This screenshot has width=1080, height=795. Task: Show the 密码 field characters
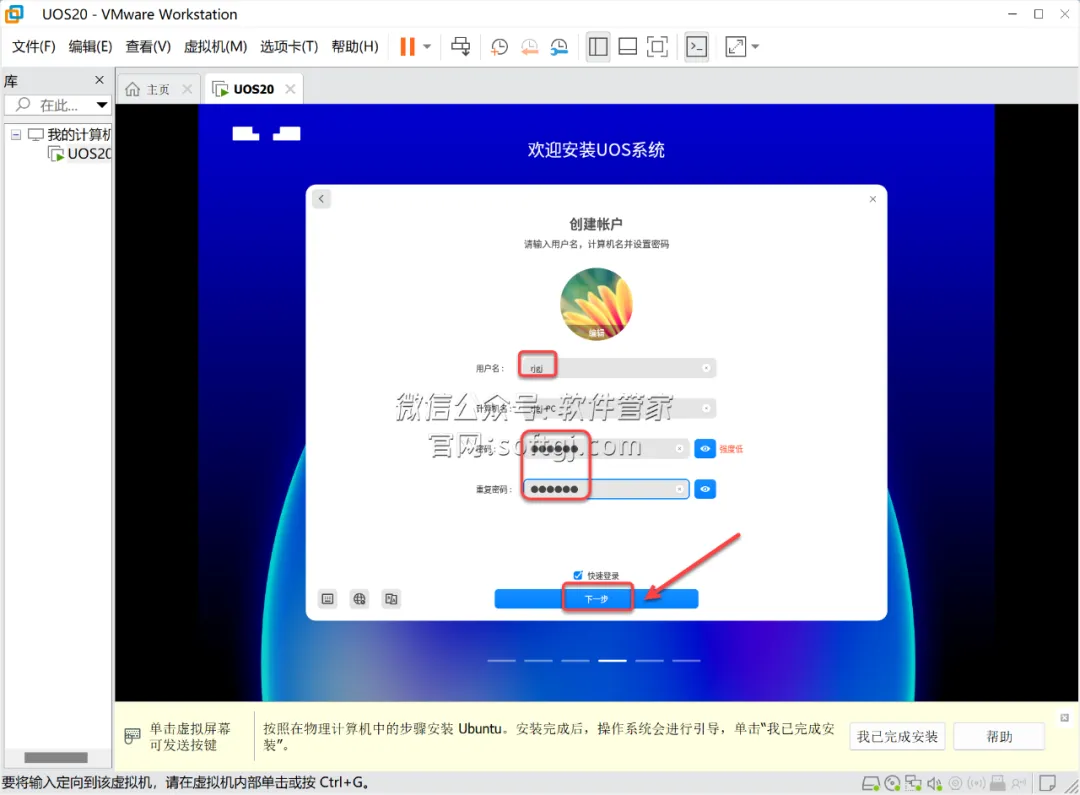click(x=705, y=449)
